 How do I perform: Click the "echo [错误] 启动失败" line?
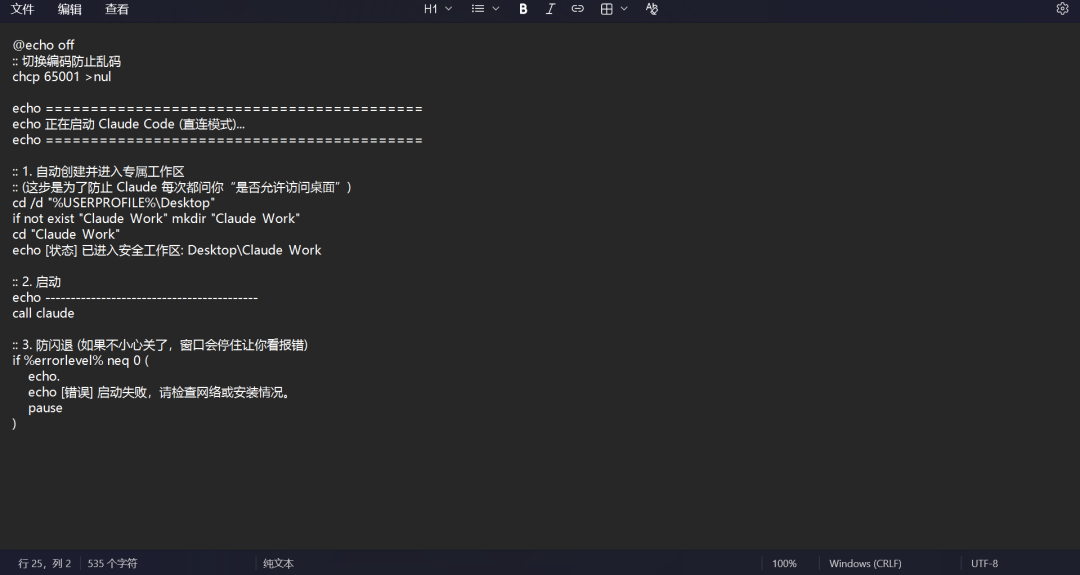pos(159,392)
